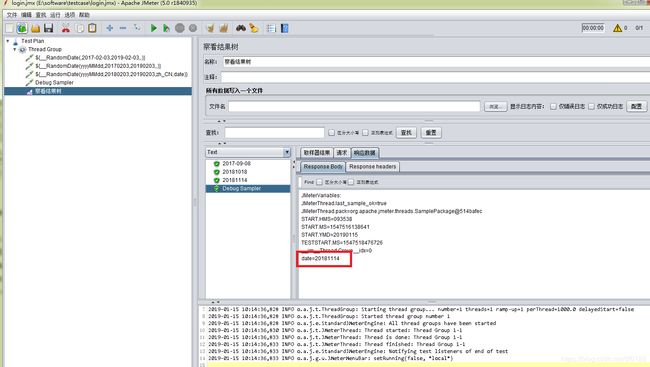Click the configure button by filename
The width and height of the screenshot is (650, 367).
click(636, 107)
